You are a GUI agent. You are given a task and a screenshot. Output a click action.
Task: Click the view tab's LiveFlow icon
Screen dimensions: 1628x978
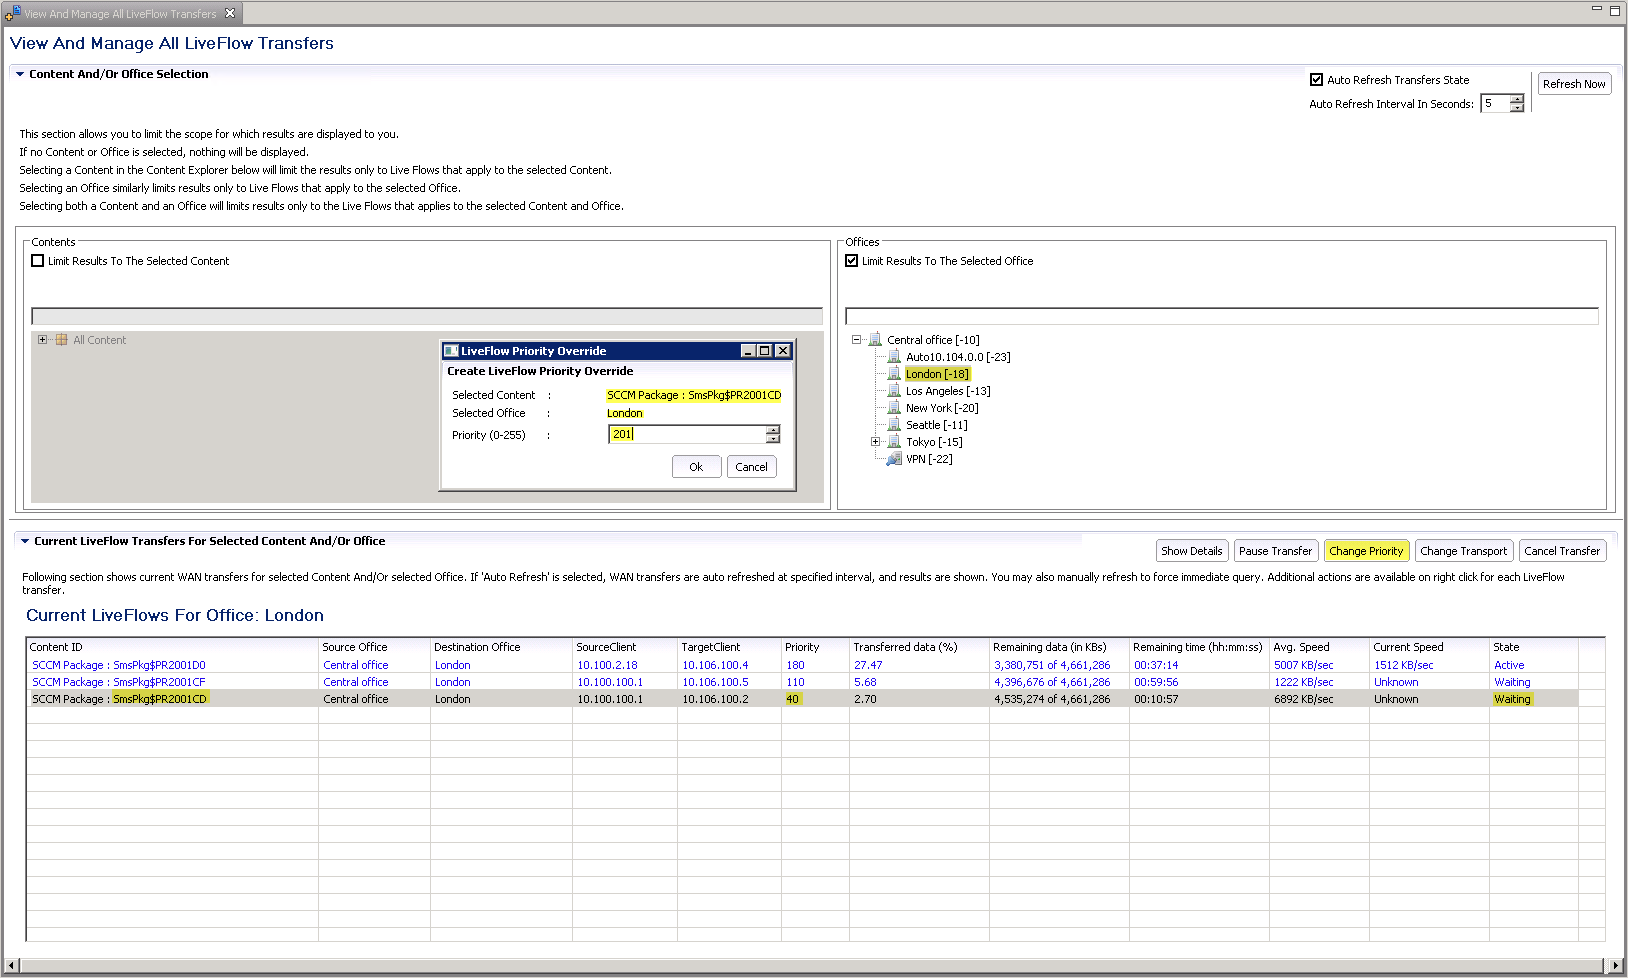(x=12, y=13)
